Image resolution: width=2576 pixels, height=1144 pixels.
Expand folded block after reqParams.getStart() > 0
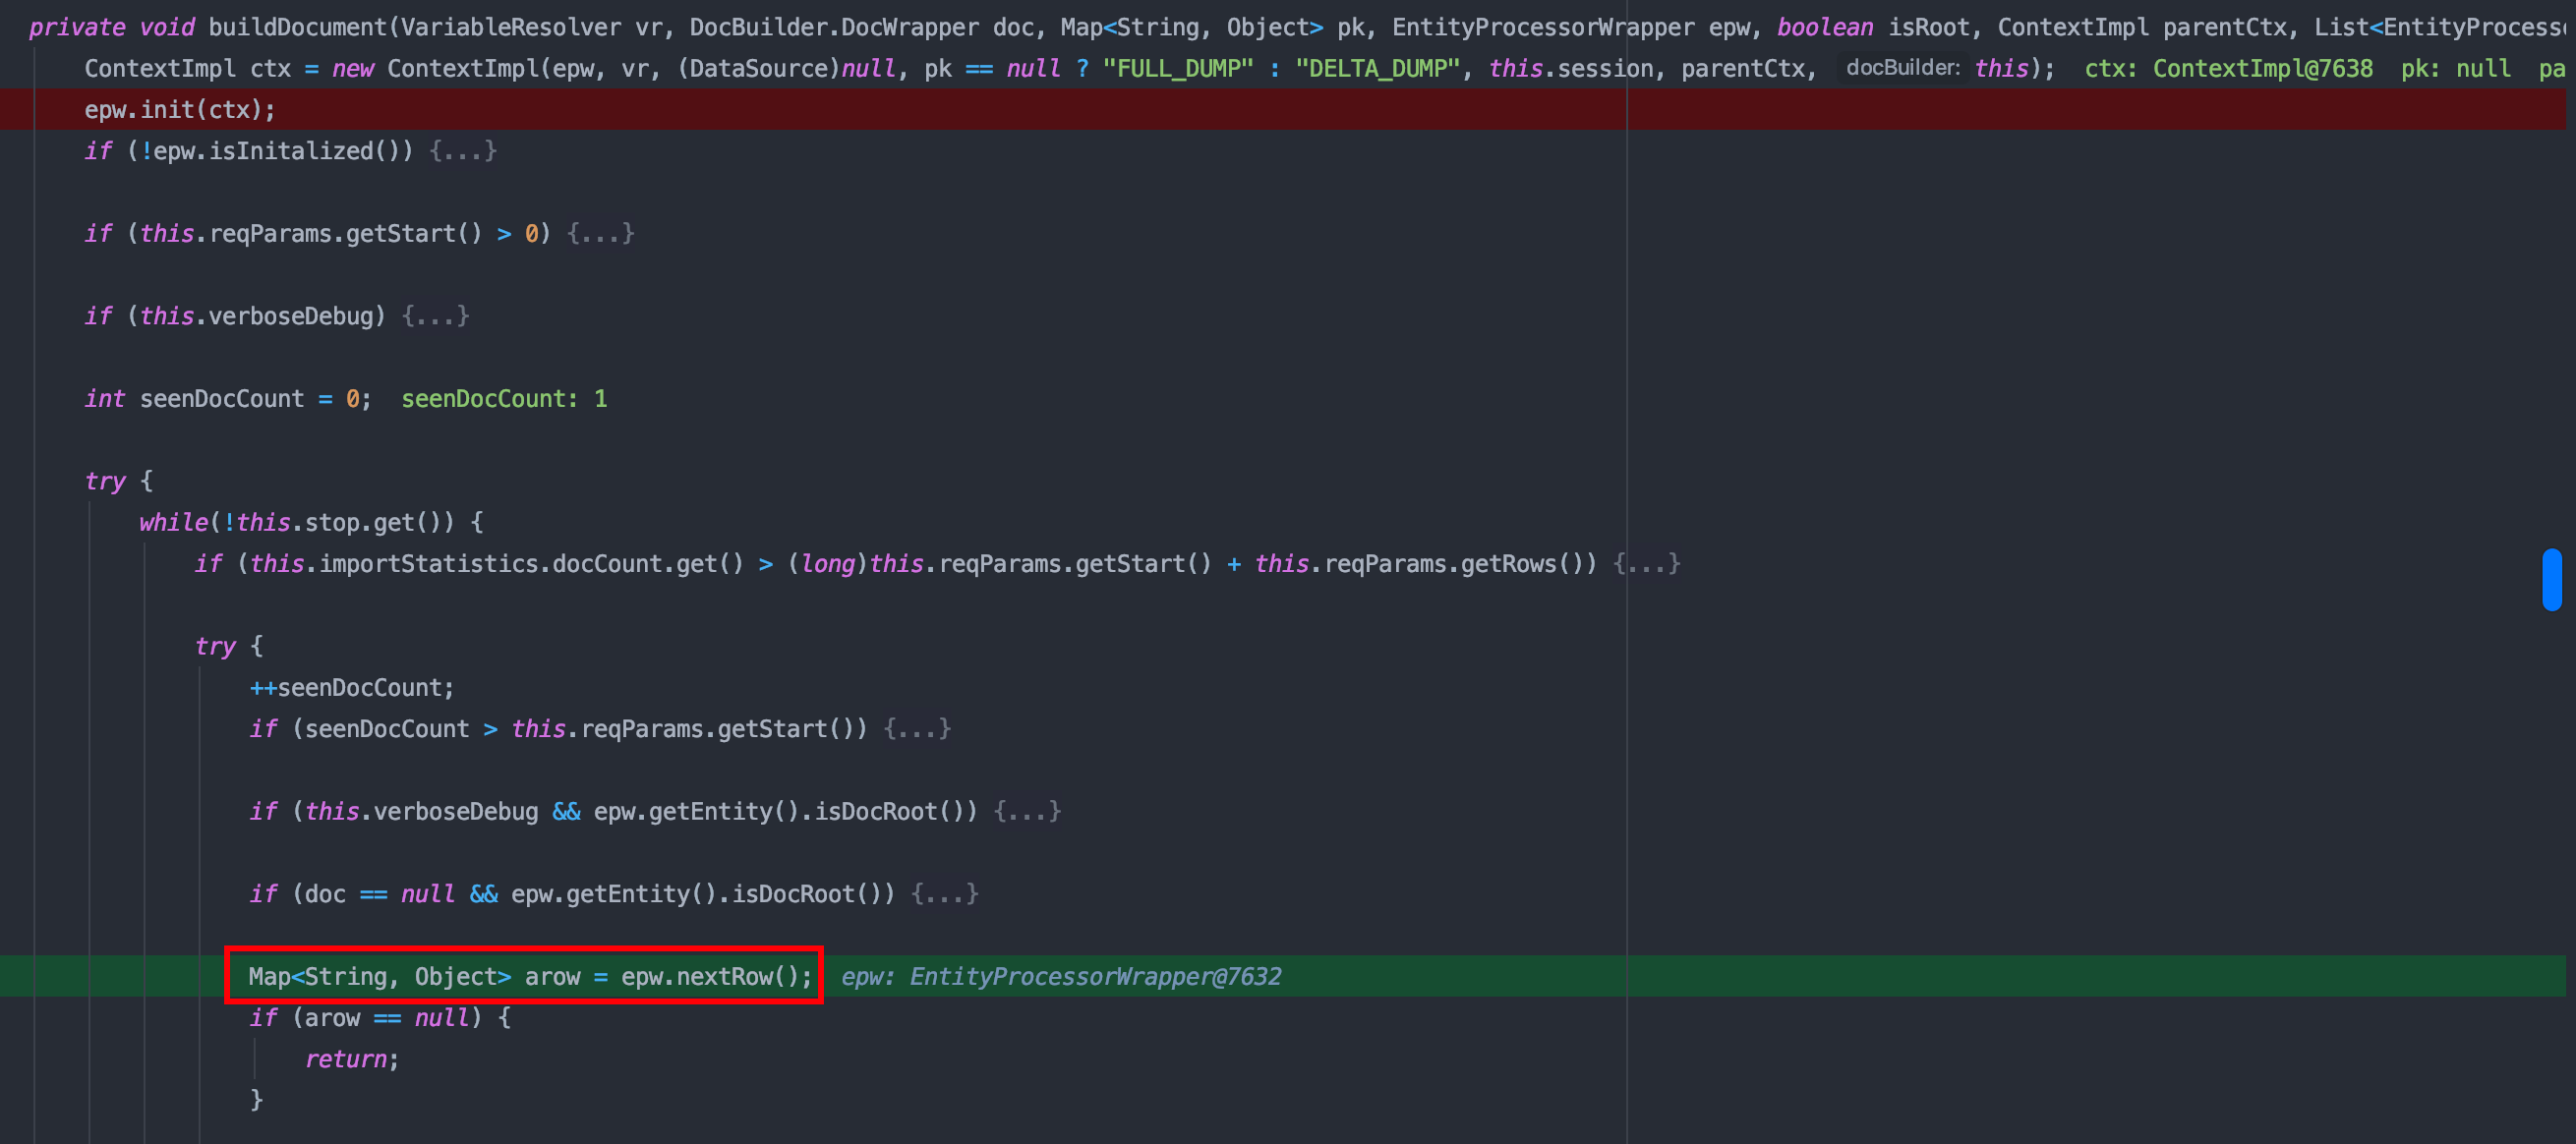(x=600, y=233)
